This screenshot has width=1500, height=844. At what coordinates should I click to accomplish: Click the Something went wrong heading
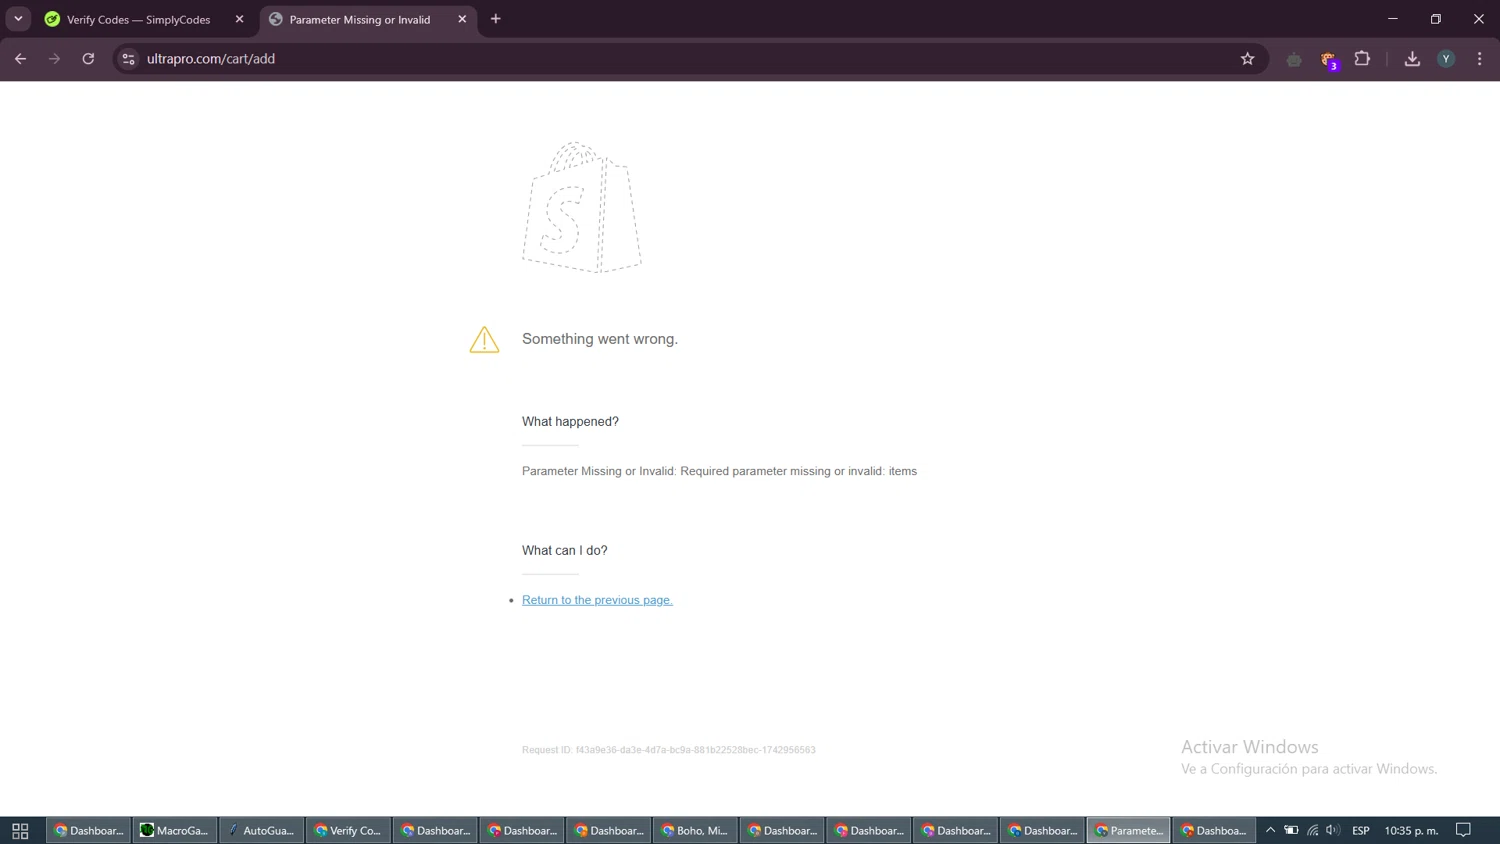[600, 339]
